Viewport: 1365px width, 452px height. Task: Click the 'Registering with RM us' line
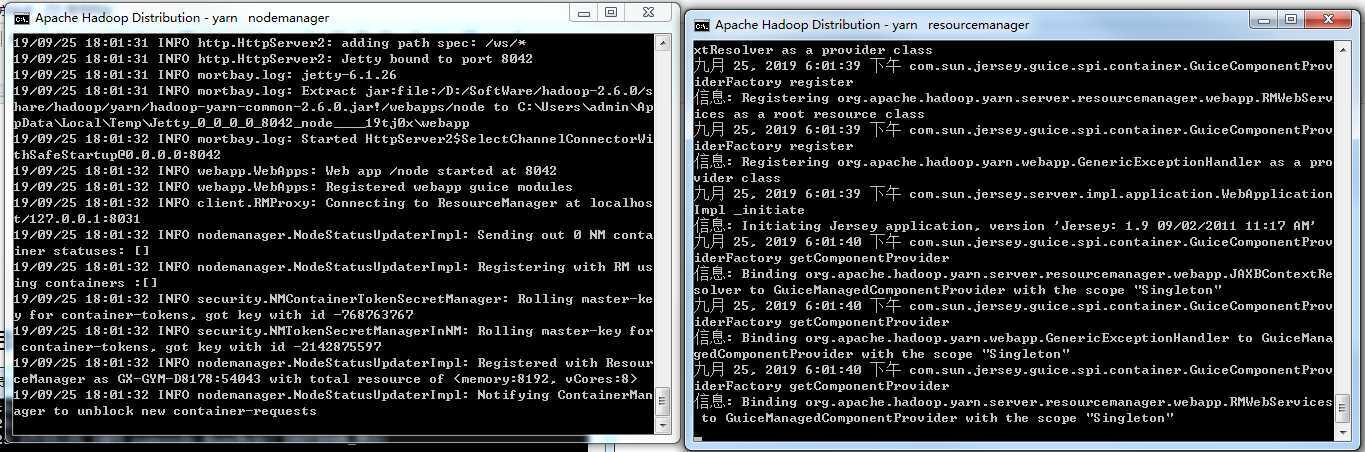pos(333,266)
